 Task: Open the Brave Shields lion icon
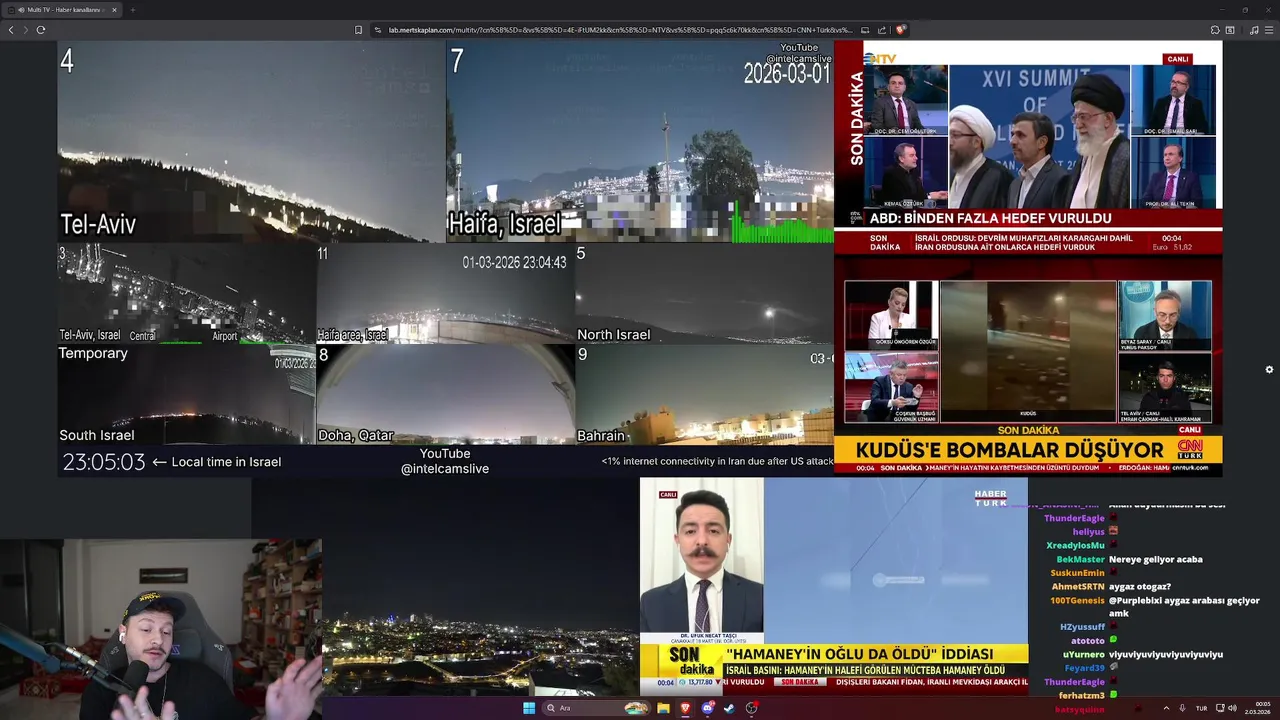900,30
